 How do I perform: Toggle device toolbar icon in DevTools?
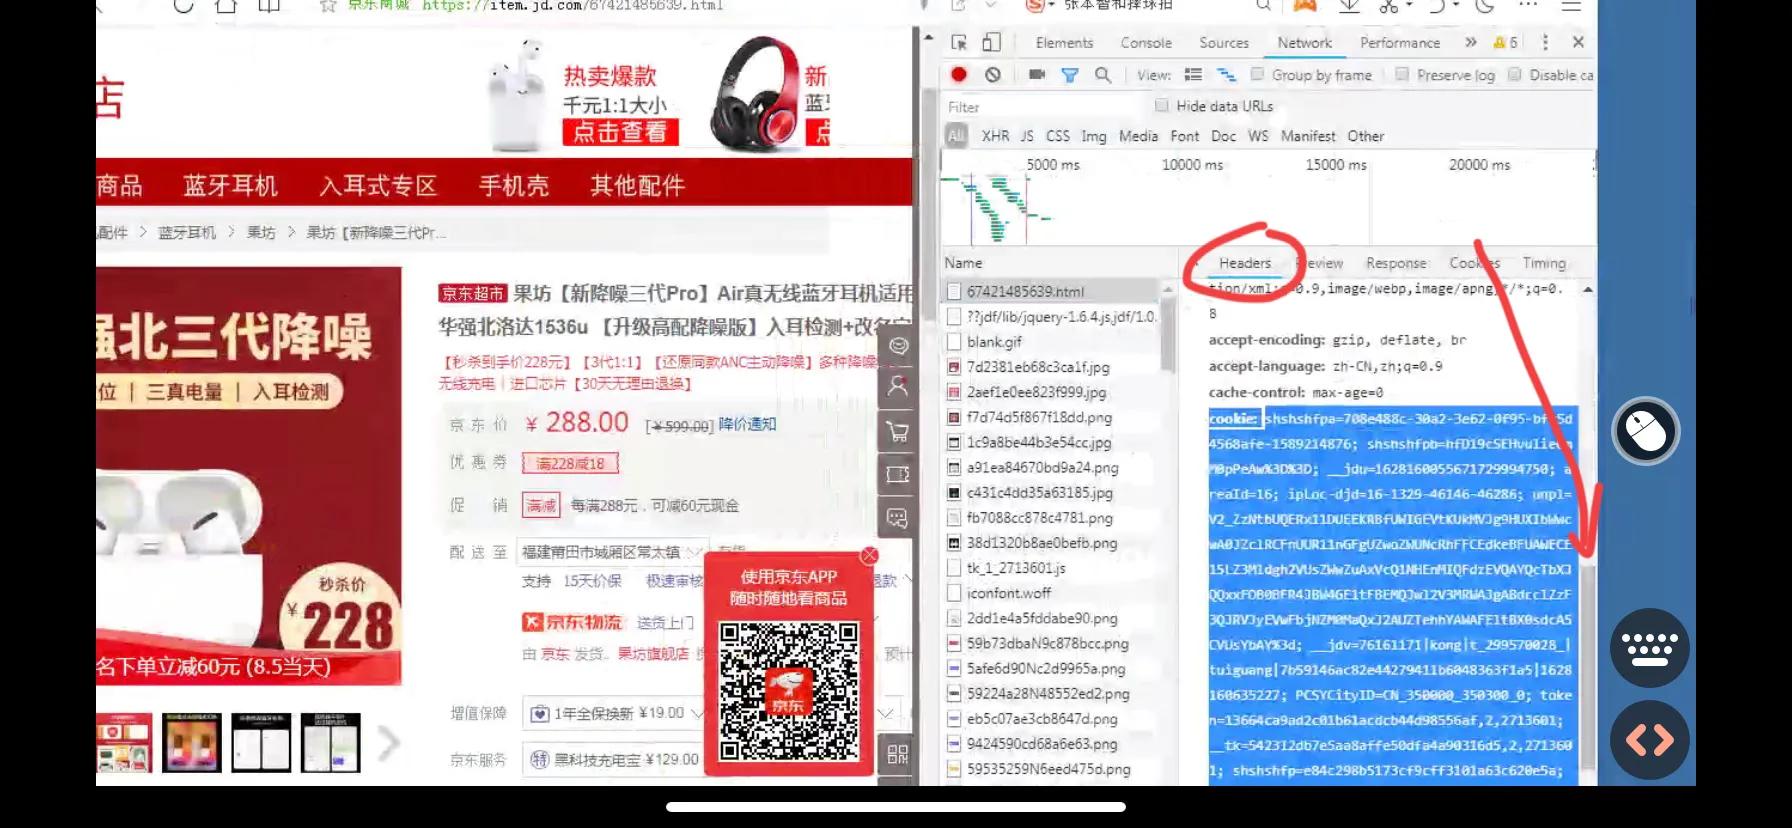coord(991,42)
